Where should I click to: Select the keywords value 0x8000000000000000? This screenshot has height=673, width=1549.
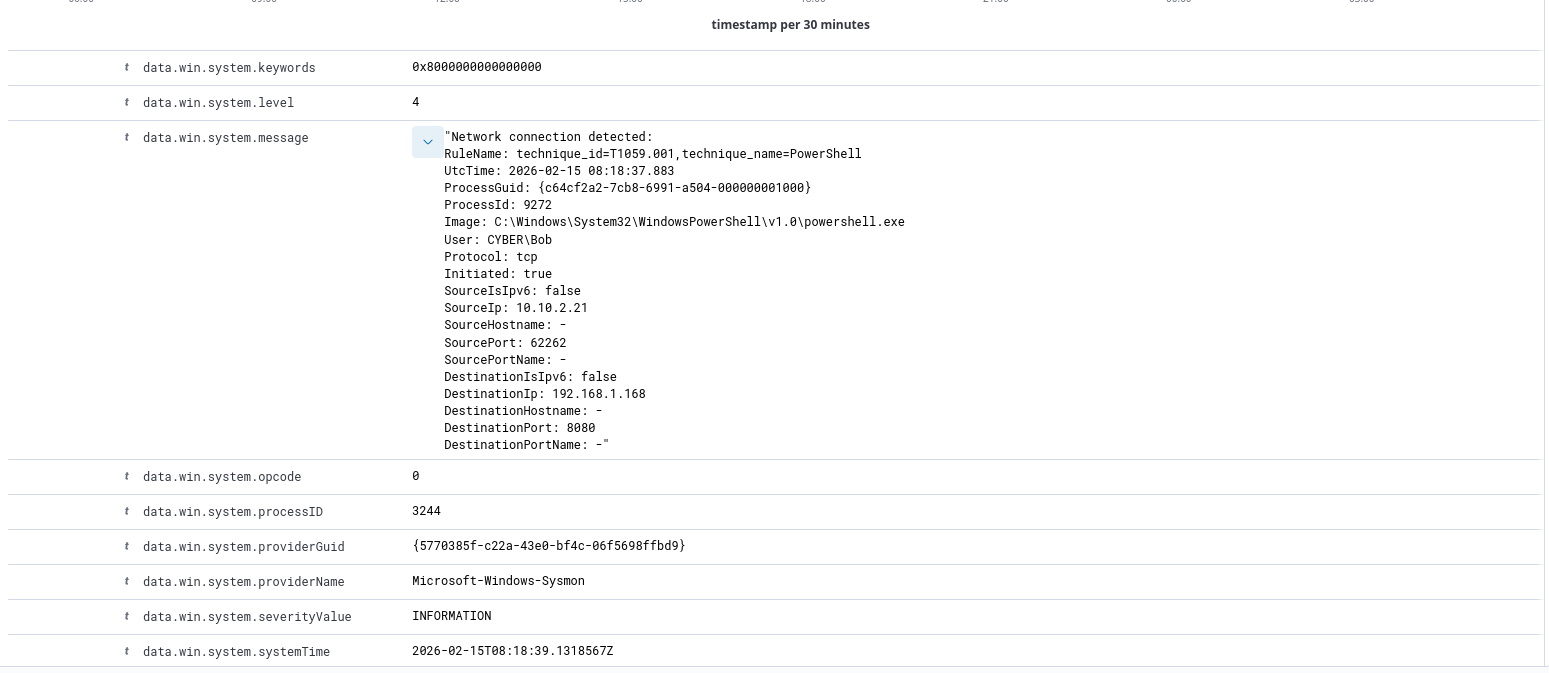476,67
